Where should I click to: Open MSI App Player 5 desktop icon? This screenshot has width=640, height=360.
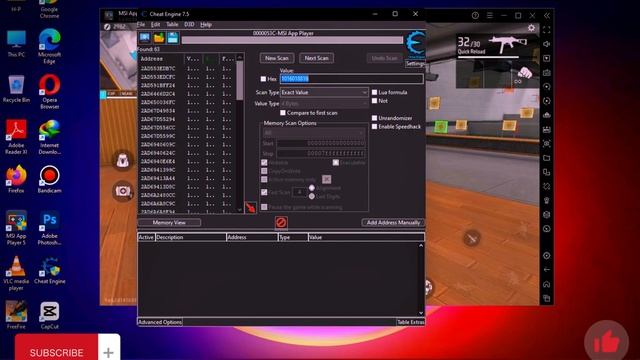tap(16, 228)
